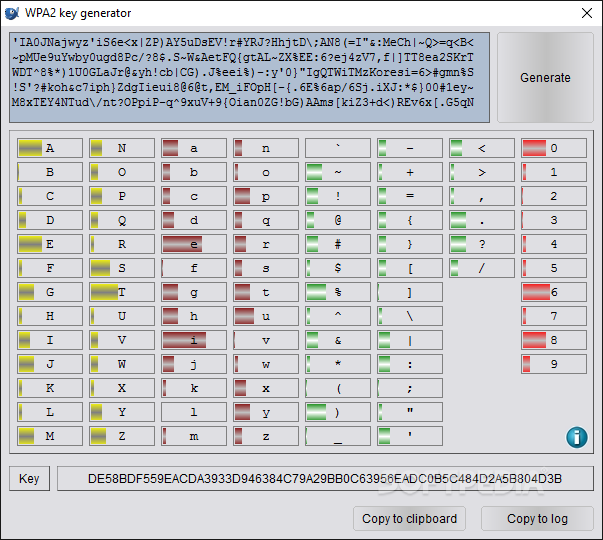
Task: Click the lowercase p frequency bar
Action: (266, 196)
